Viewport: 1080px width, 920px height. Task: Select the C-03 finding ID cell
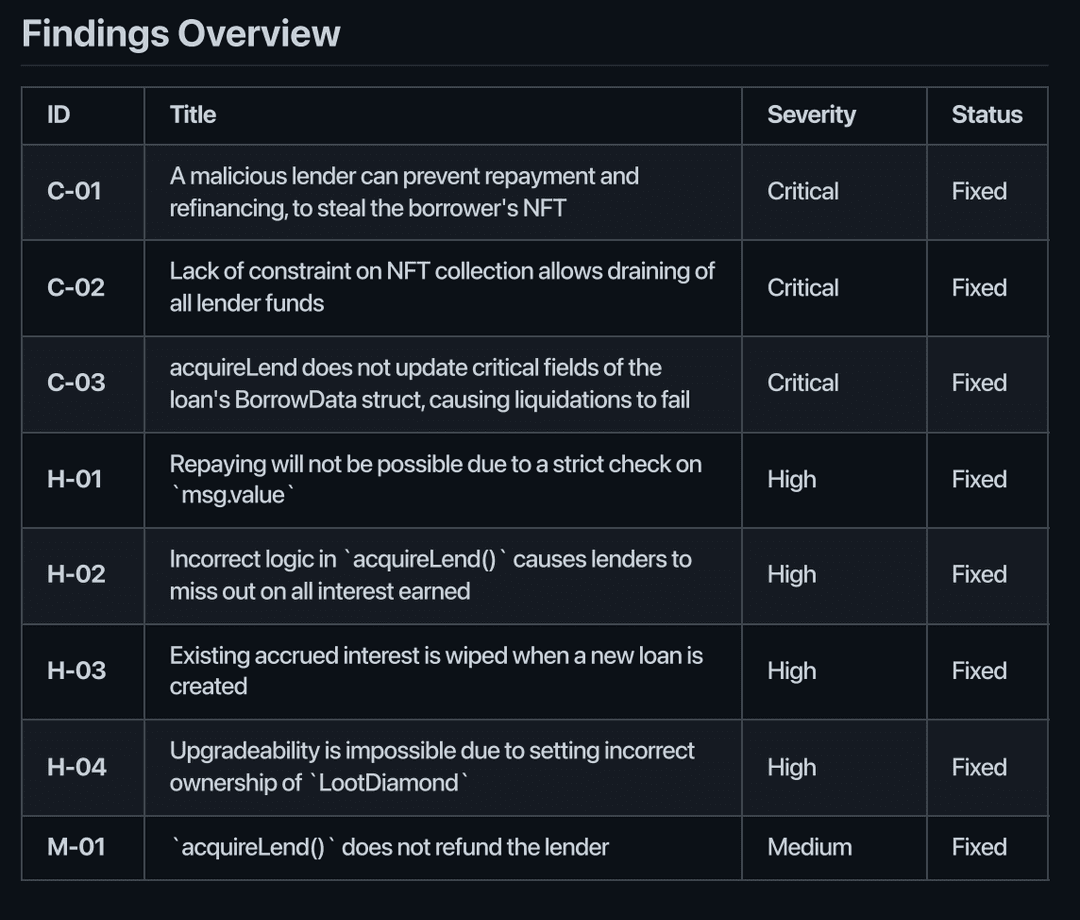point(75,383)
